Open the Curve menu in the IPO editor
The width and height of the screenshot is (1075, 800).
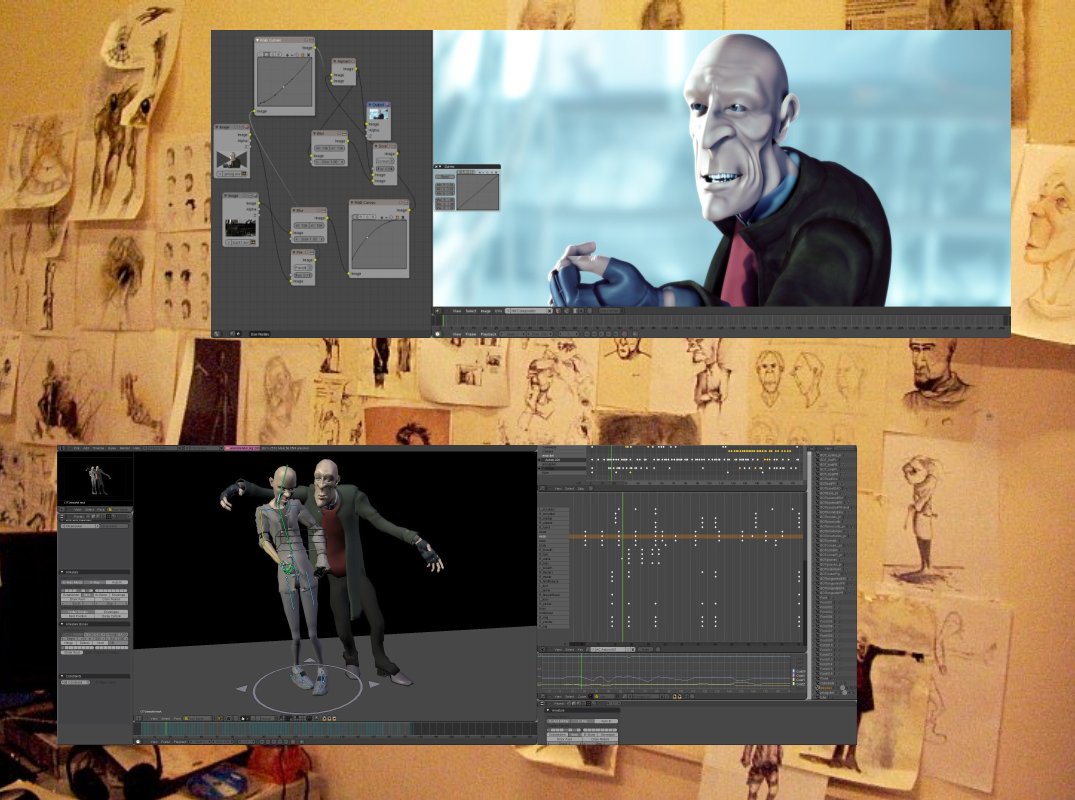click(582, 696)
